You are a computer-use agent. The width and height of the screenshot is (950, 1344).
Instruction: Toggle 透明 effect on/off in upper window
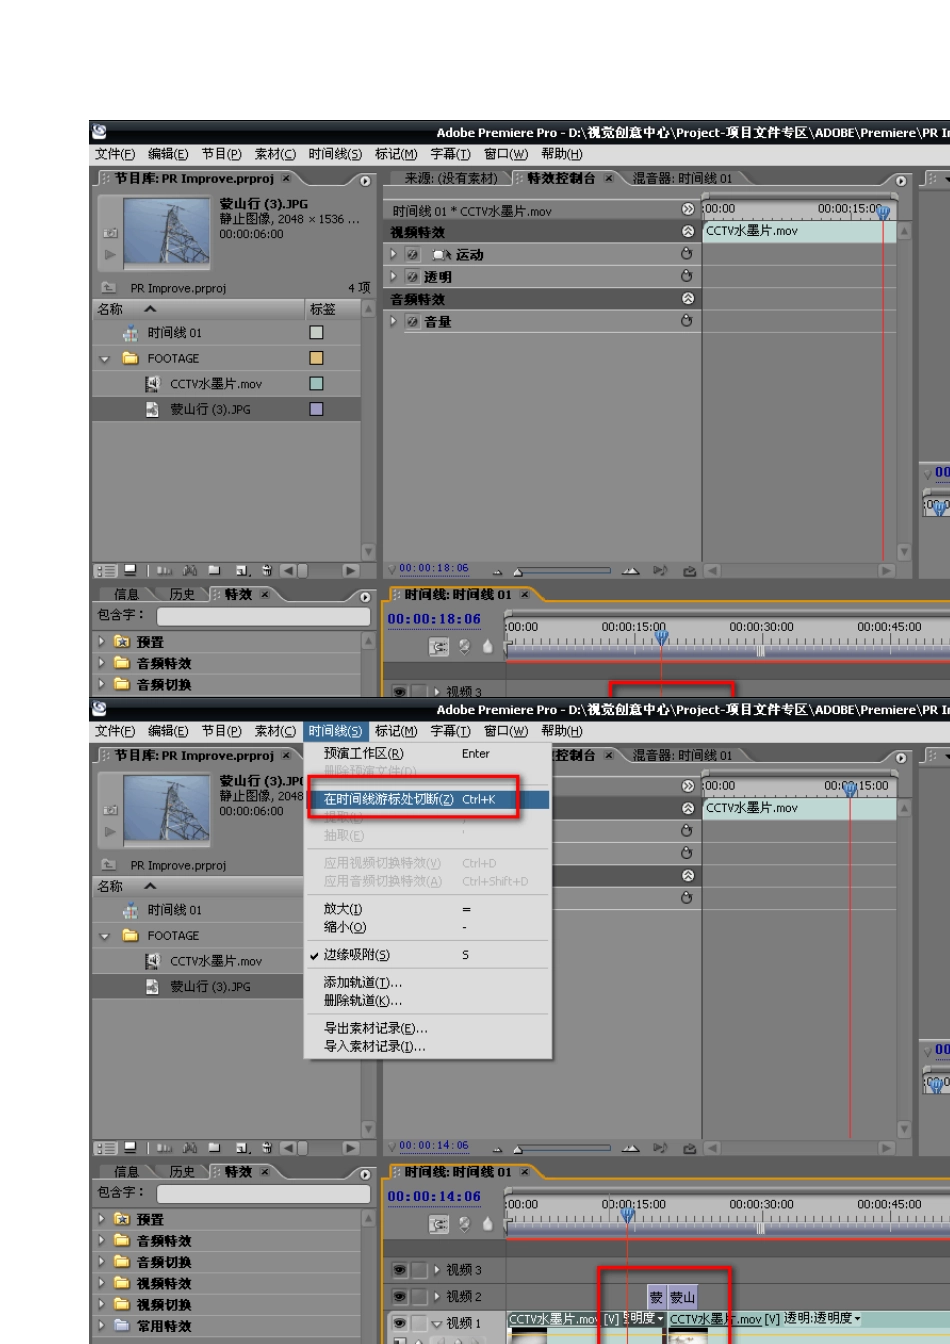413,277
